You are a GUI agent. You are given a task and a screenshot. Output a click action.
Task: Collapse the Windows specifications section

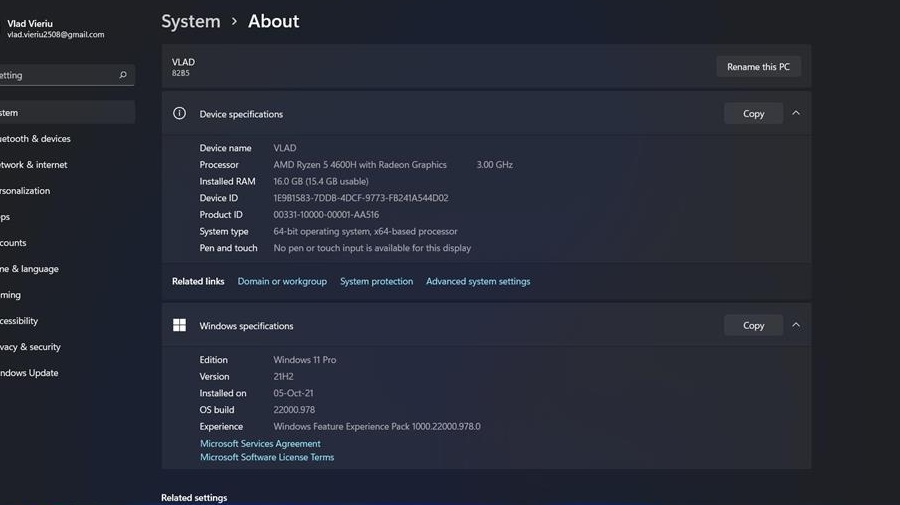(796, 325)
